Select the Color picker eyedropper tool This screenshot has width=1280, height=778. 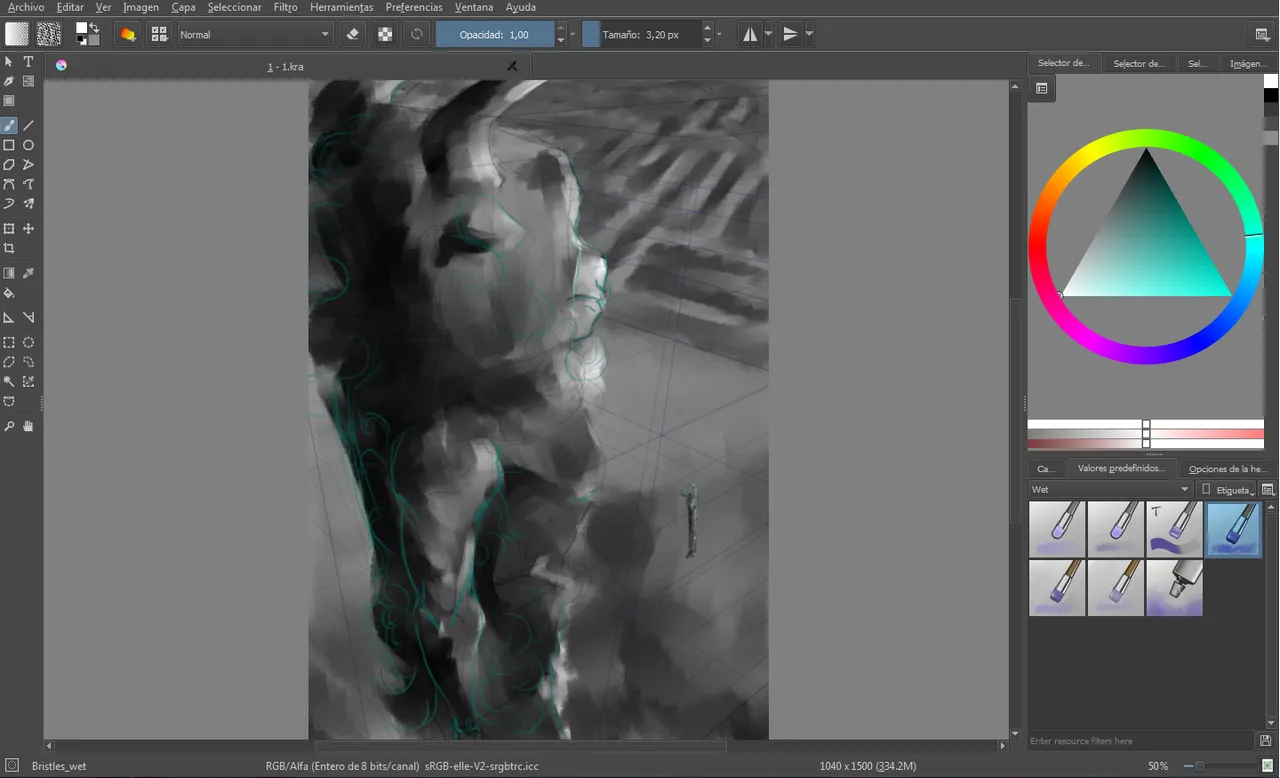point(28,274)
